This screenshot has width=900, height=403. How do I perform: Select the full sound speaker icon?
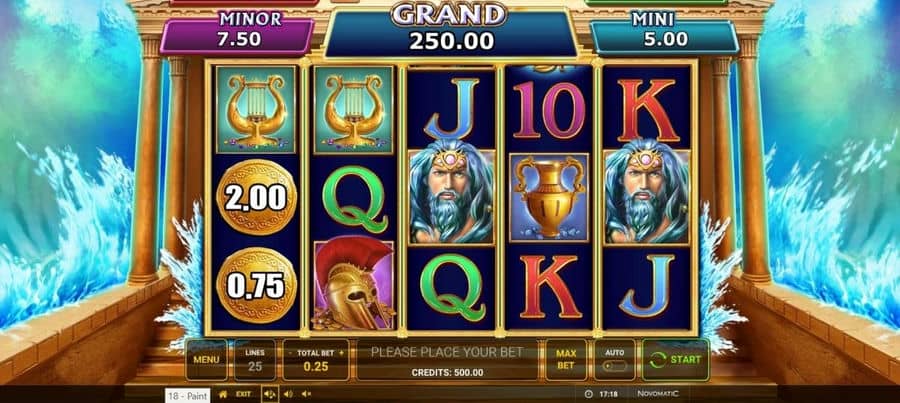270,394
